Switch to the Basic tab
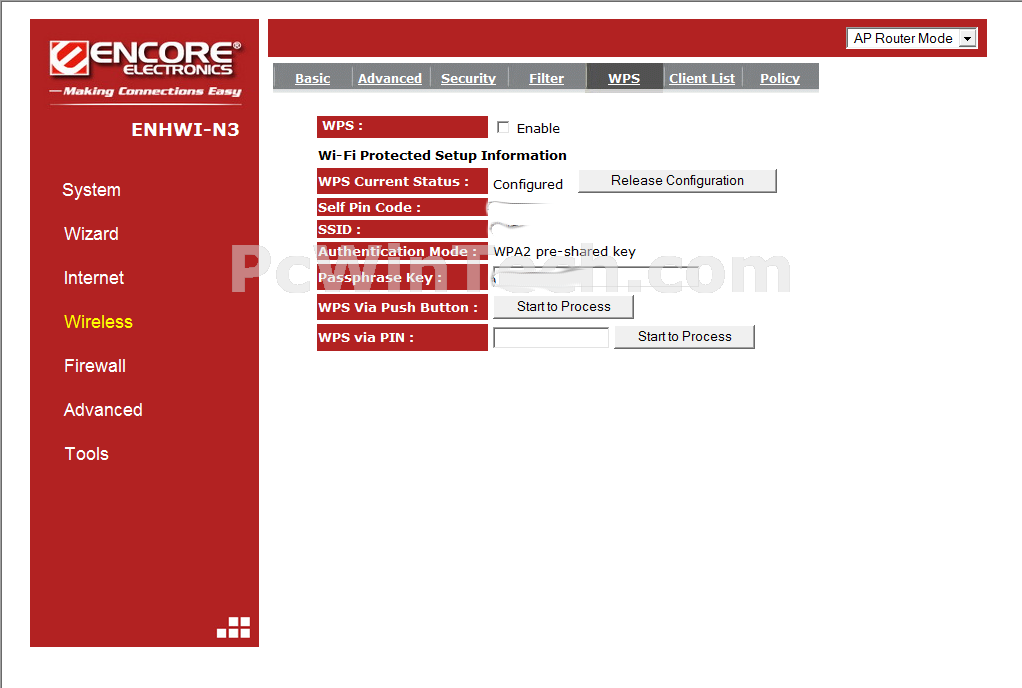 (x=312, y=78)
